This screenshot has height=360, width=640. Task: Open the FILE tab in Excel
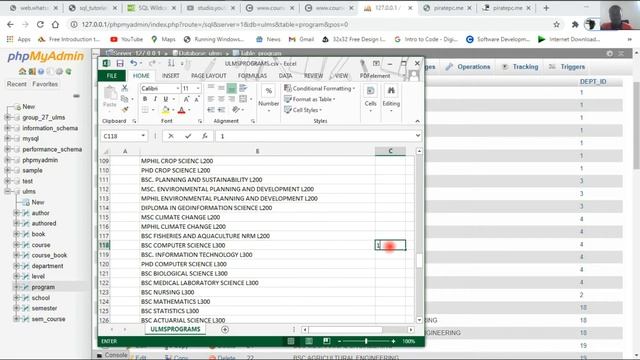(112, 76)
